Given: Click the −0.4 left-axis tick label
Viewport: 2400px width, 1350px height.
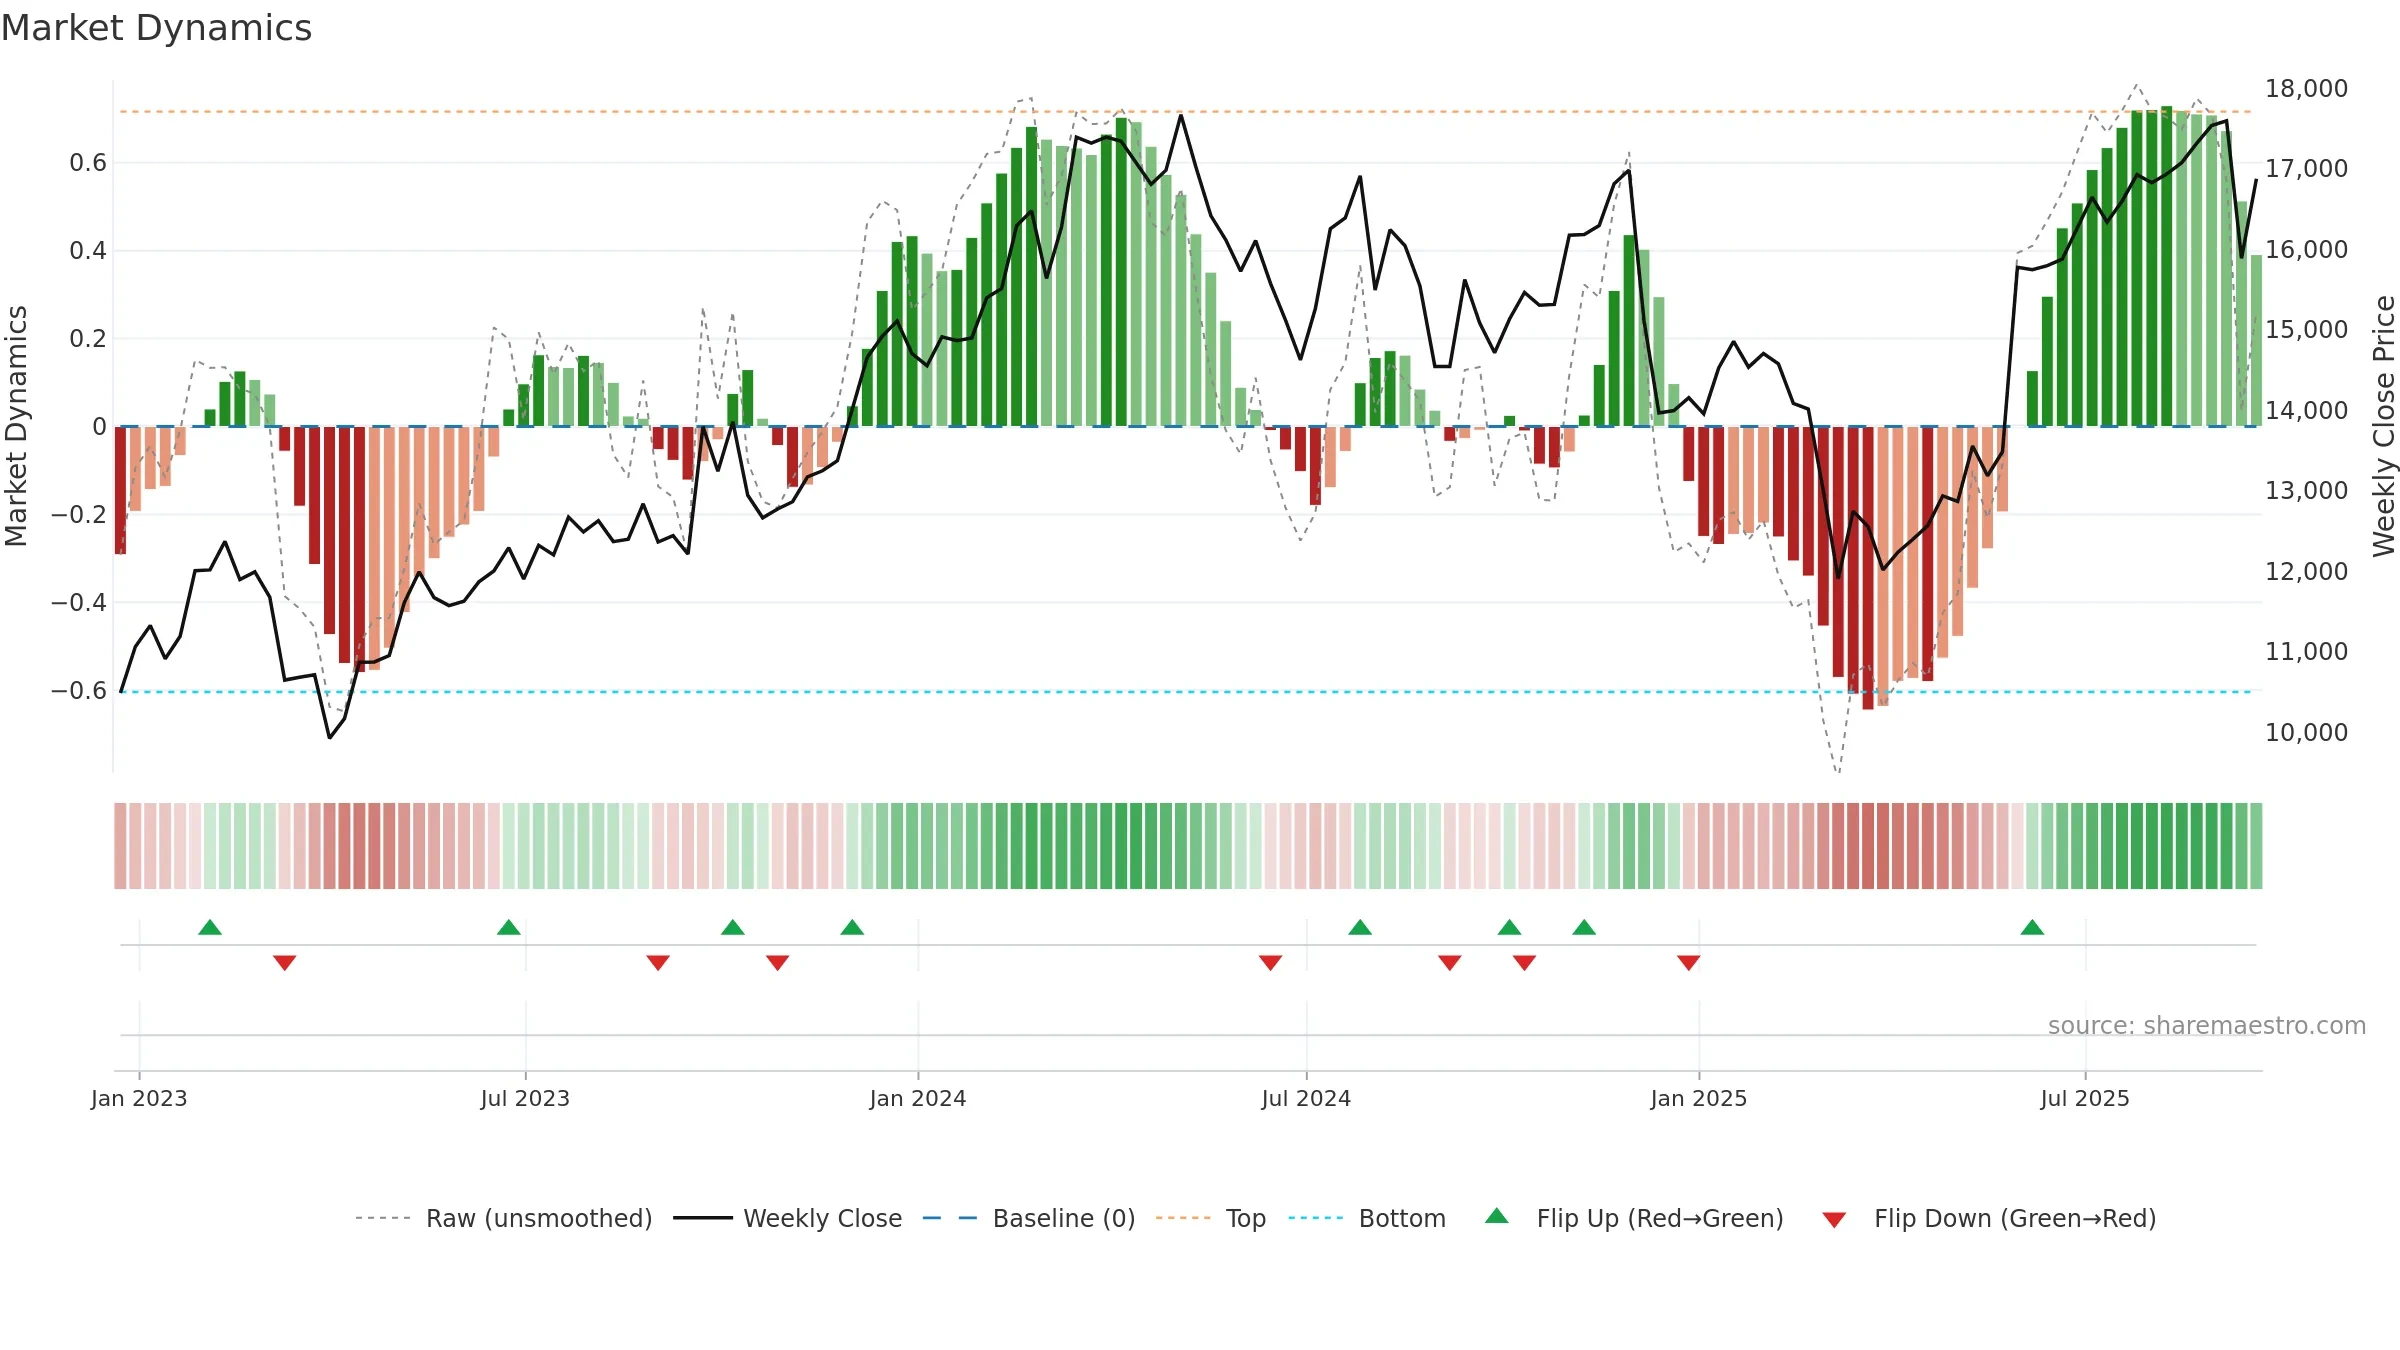Looking at the screenshot, I should [79, 603].
